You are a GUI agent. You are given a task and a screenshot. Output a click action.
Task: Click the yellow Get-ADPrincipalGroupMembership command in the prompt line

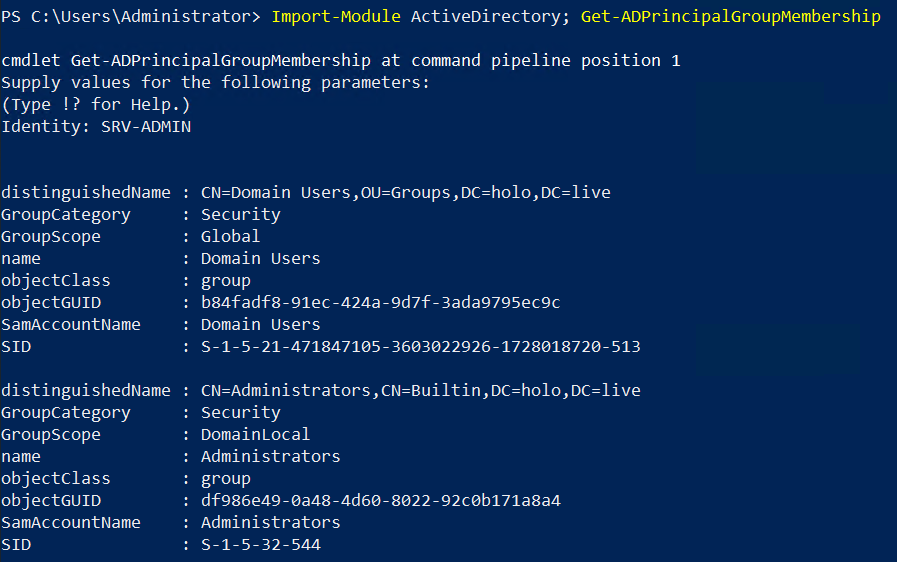[x=730, y=16]
